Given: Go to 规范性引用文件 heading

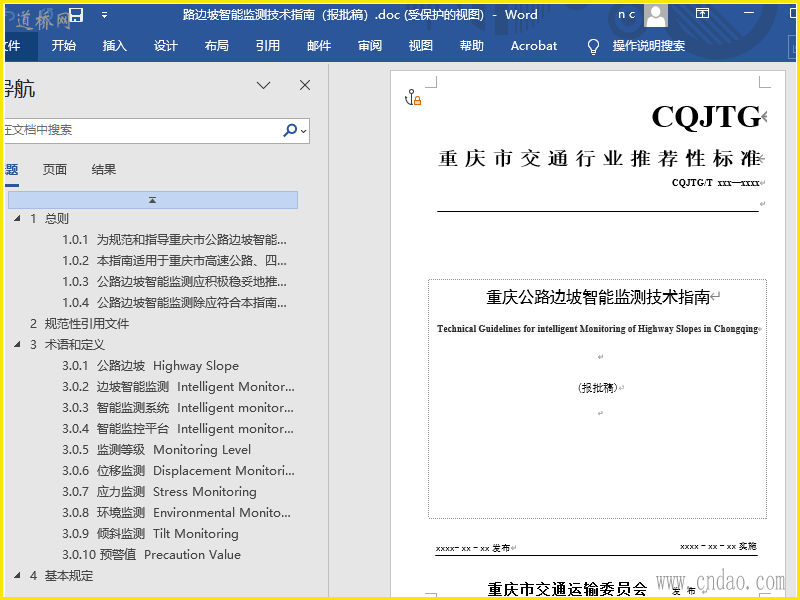Looking at the screenshot, I should point(87,324).
